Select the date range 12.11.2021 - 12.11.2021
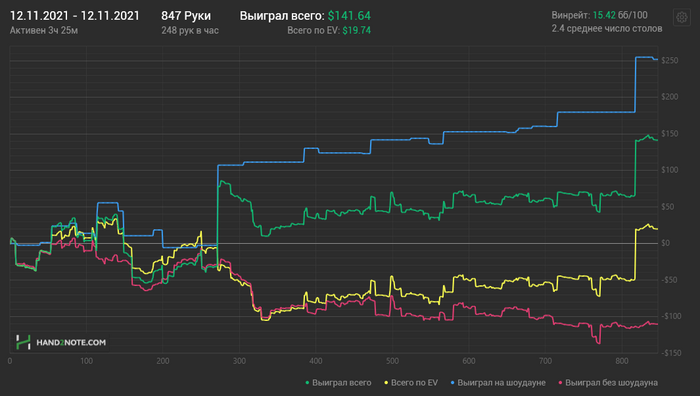The height and width of the screenshot is (396, 700). pyautogui.click(x=75, y=16)
